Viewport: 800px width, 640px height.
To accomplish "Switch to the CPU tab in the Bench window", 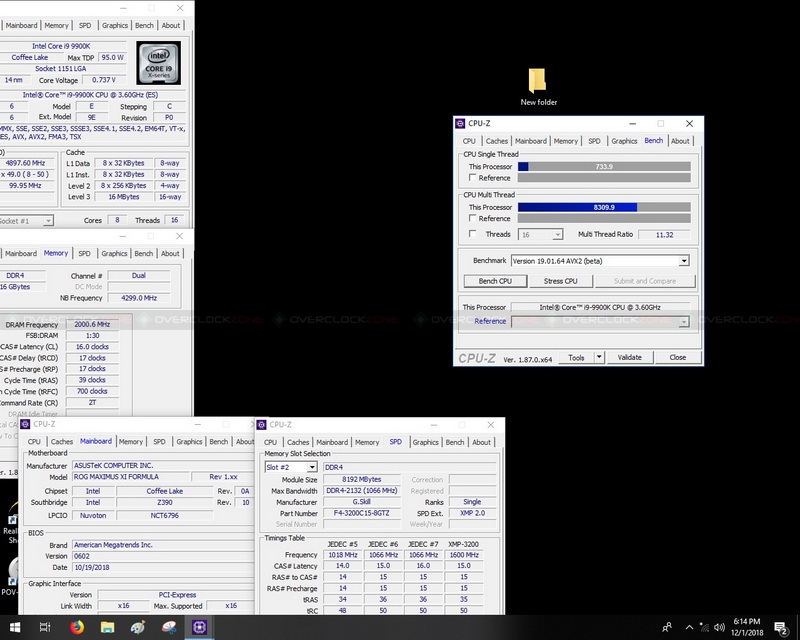I will 469,141.
